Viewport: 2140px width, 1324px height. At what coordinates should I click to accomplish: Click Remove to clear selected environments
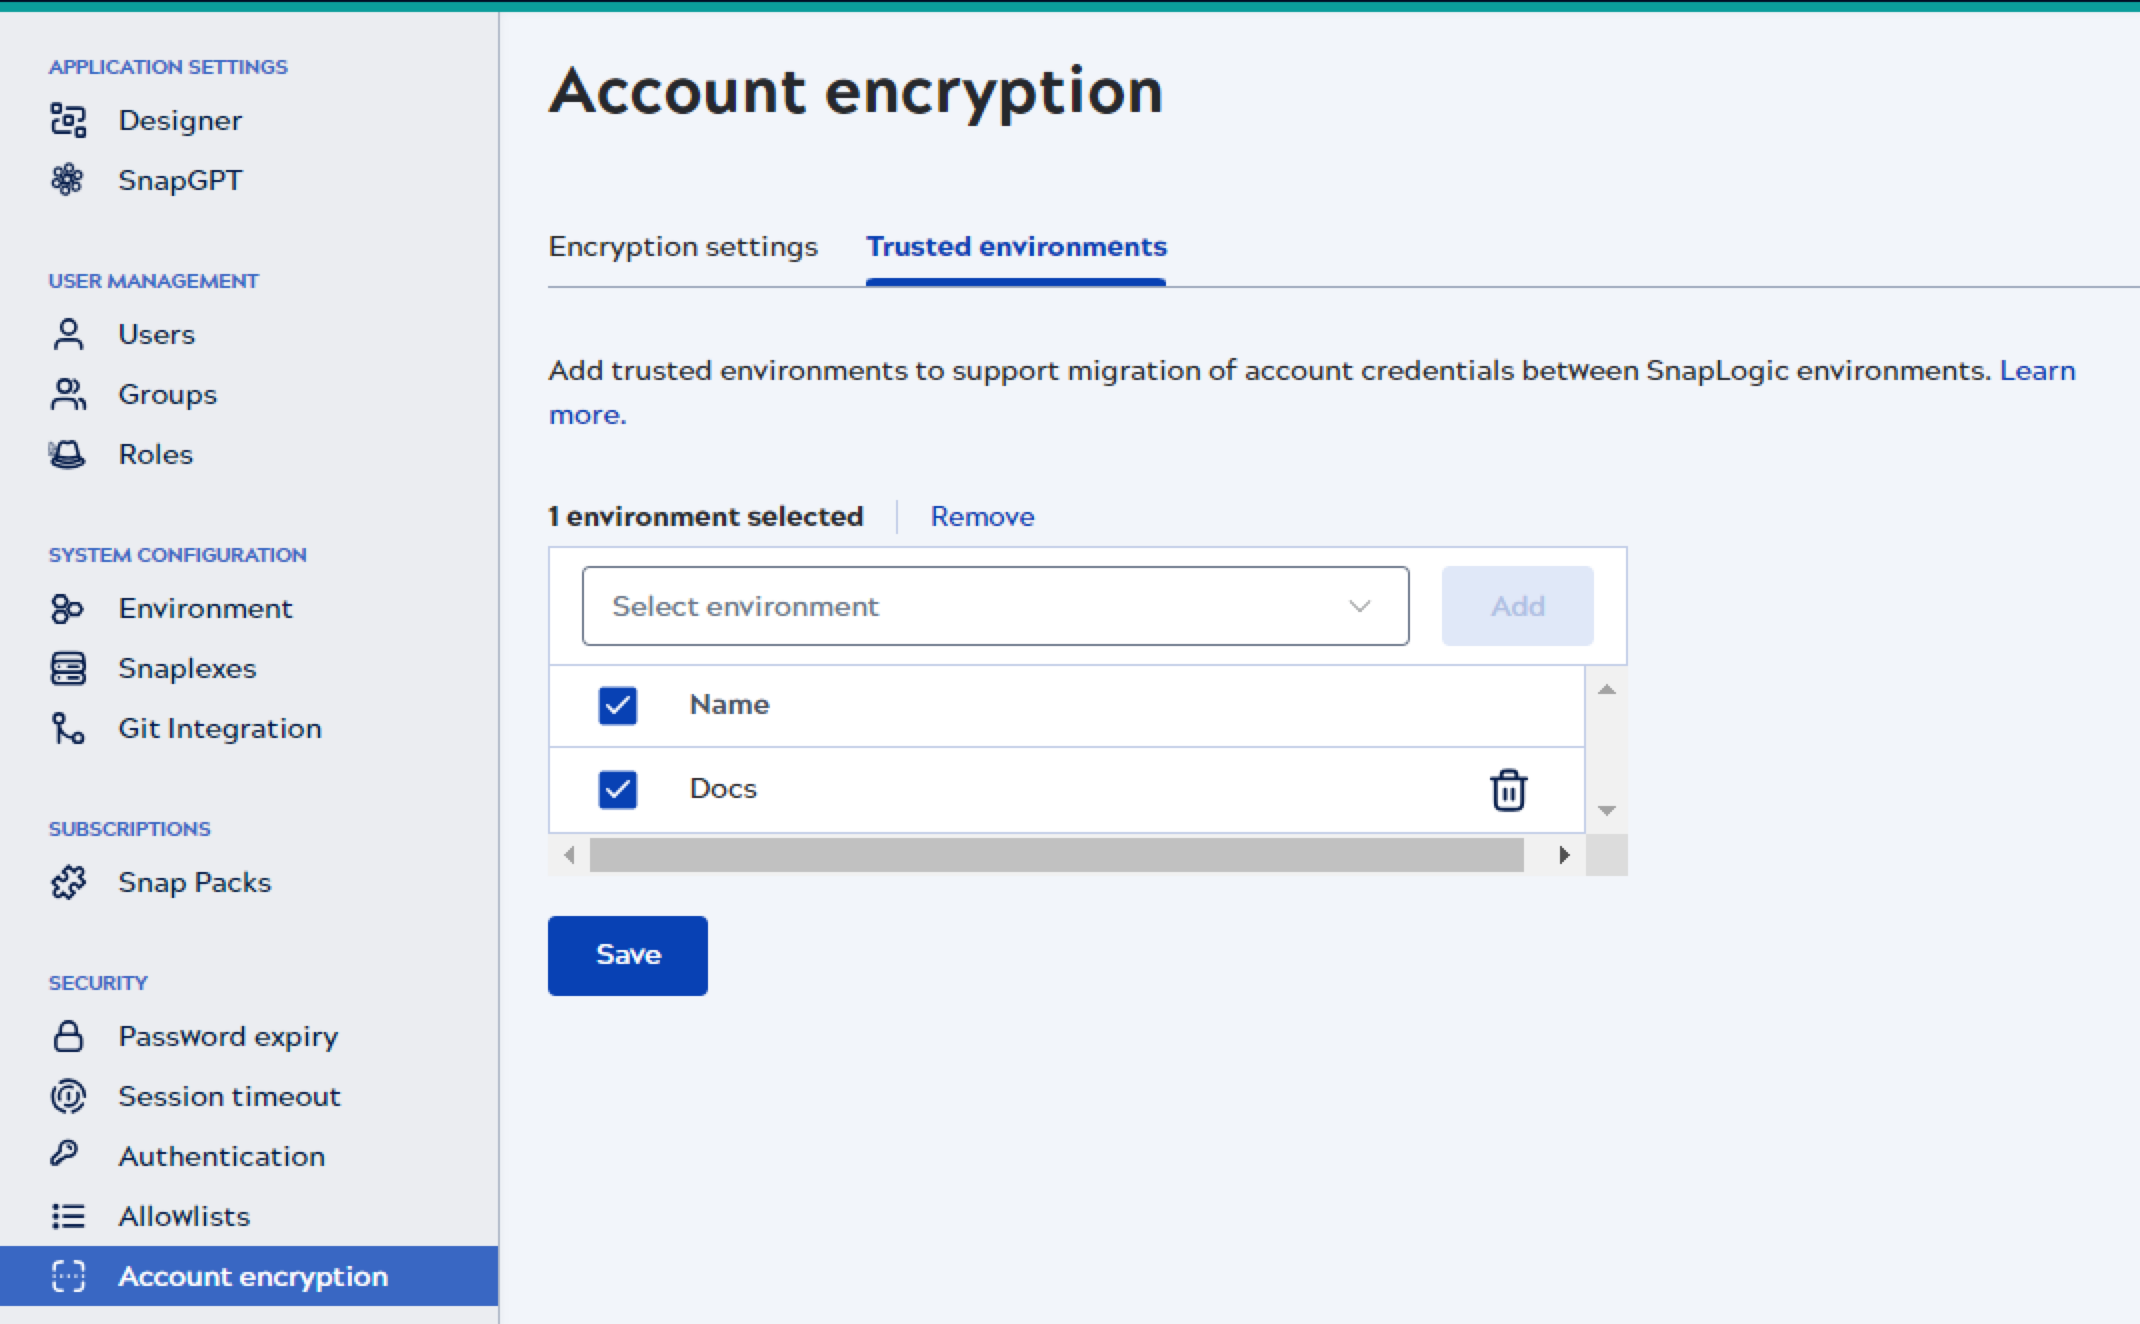click(x=982, y=516)
